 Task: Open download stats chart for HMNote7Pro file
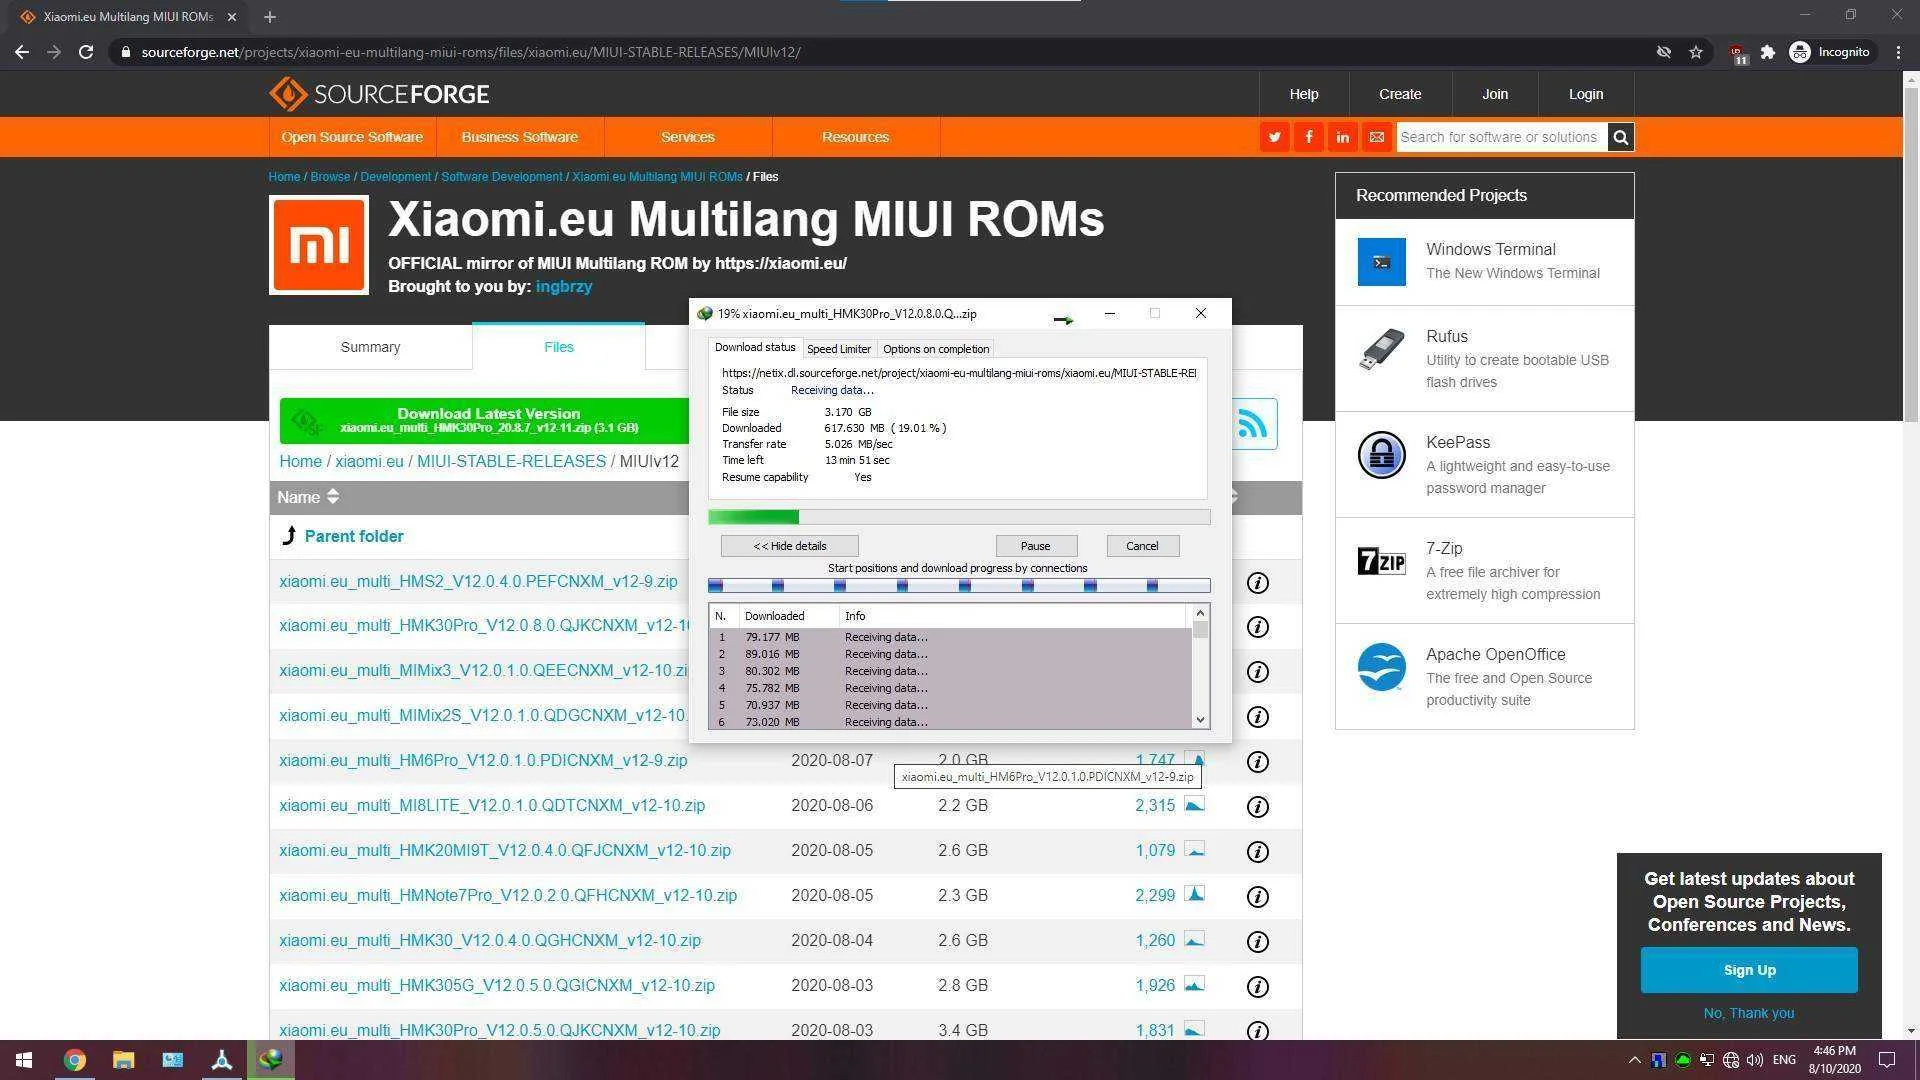[x=1194, y=894]
